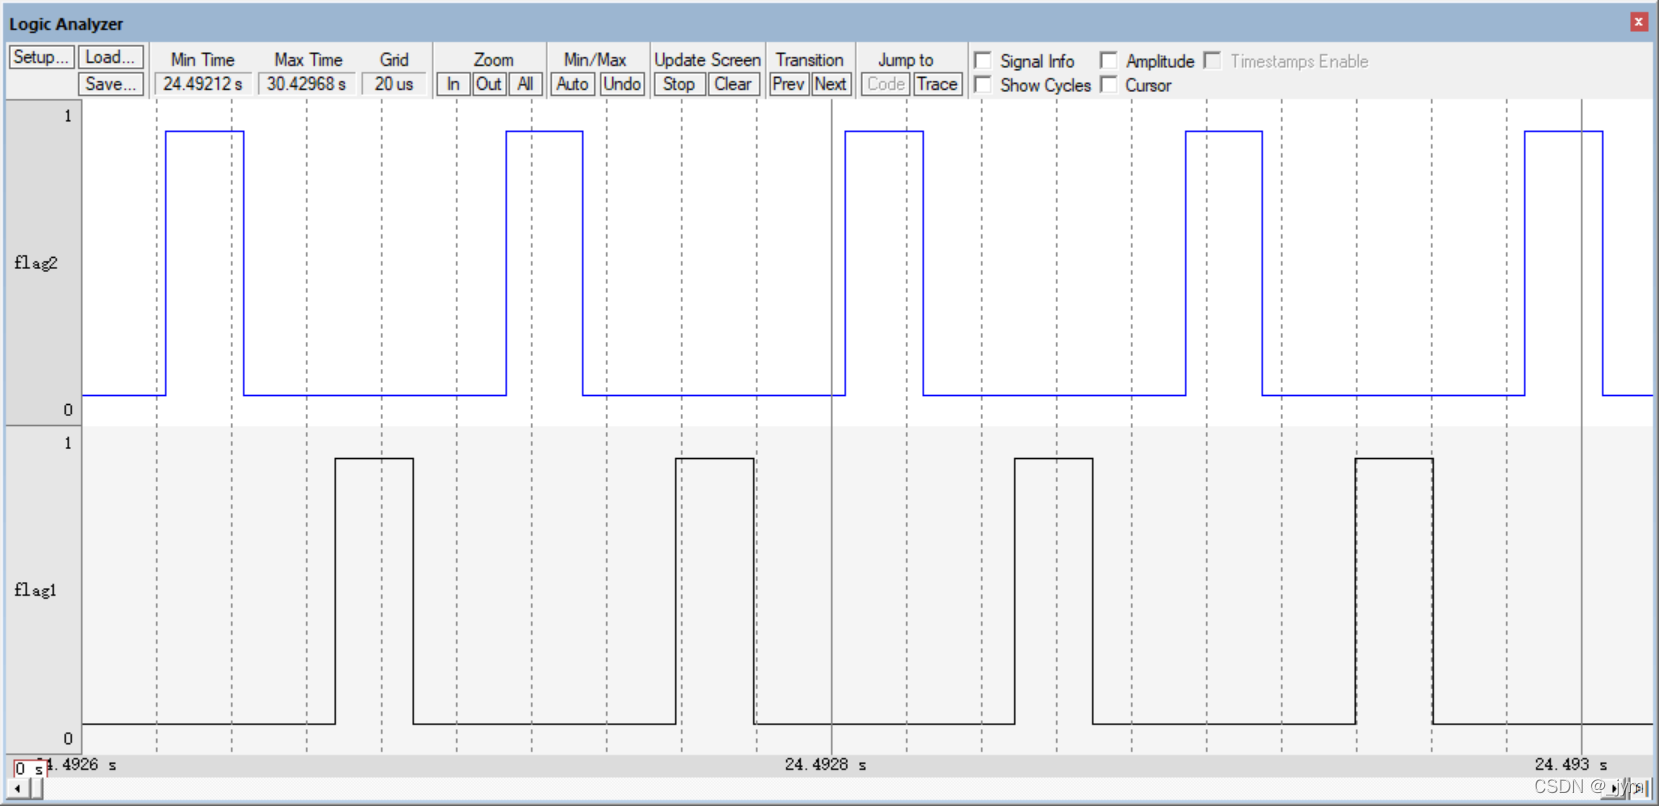
Task: Click the Load... button
Action: click(110, 57)
